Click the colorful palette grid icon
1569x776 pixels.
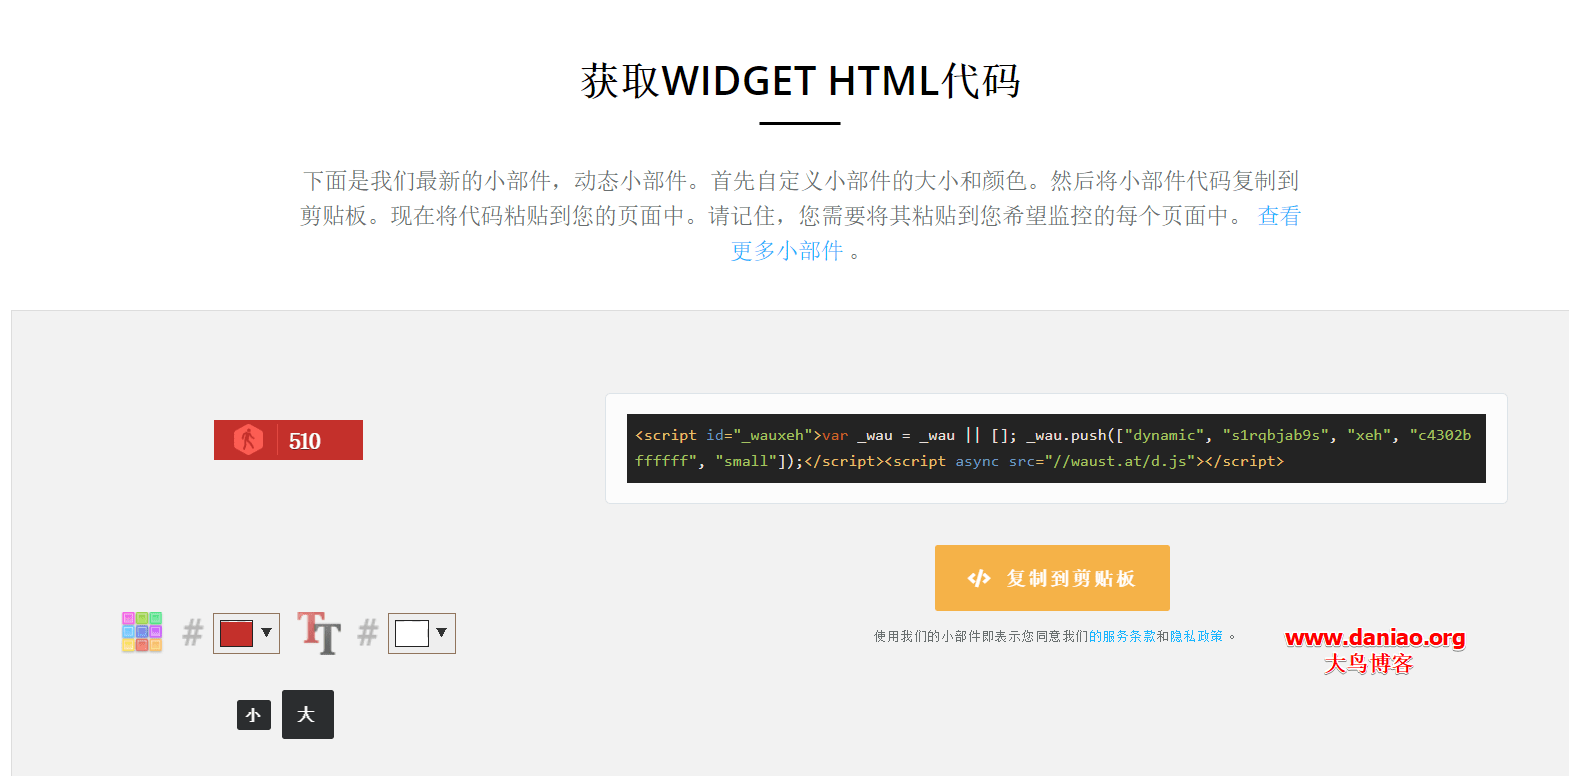coord(142,632)
